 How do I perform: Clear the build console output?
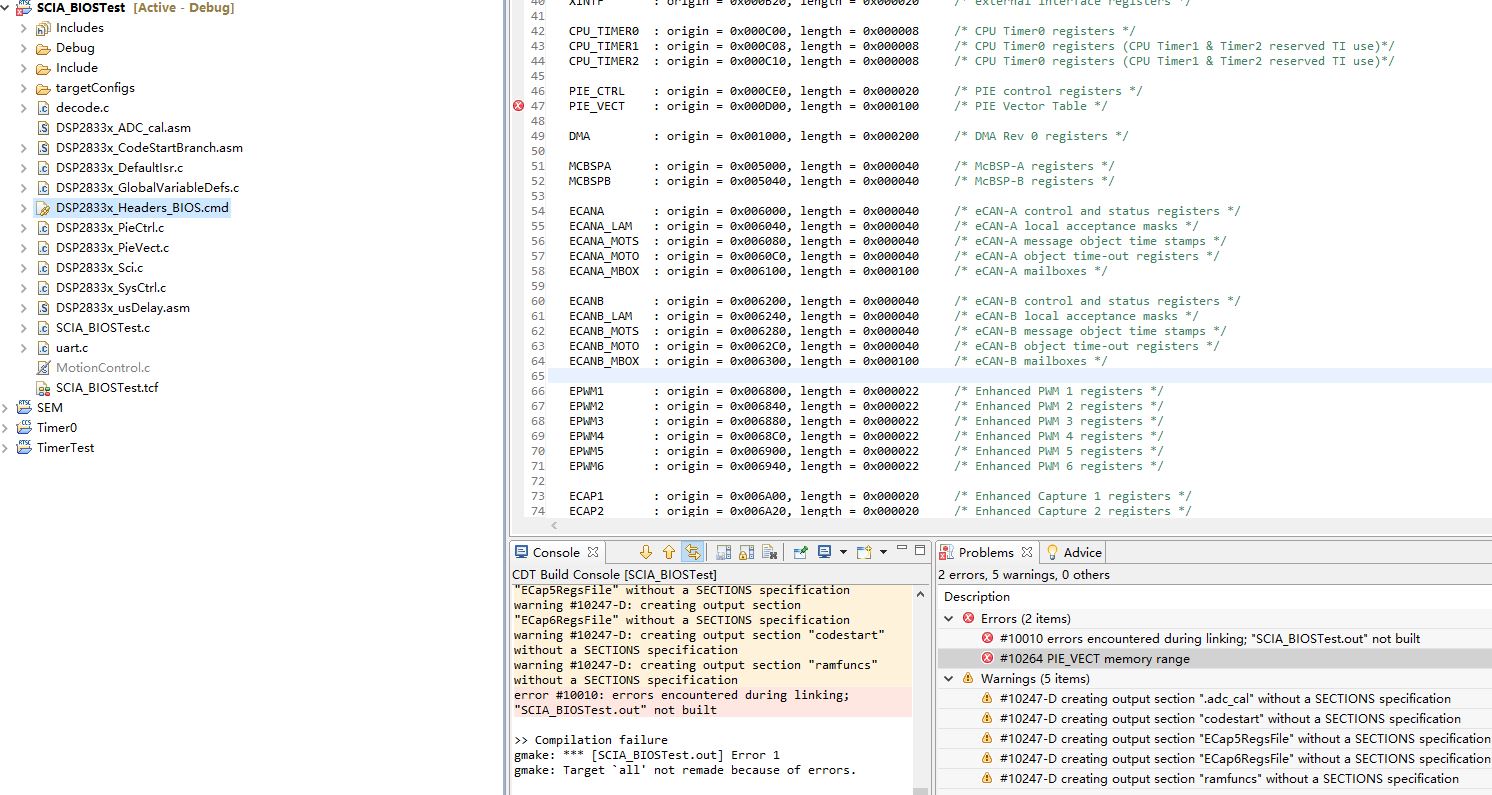coord(770,552)
